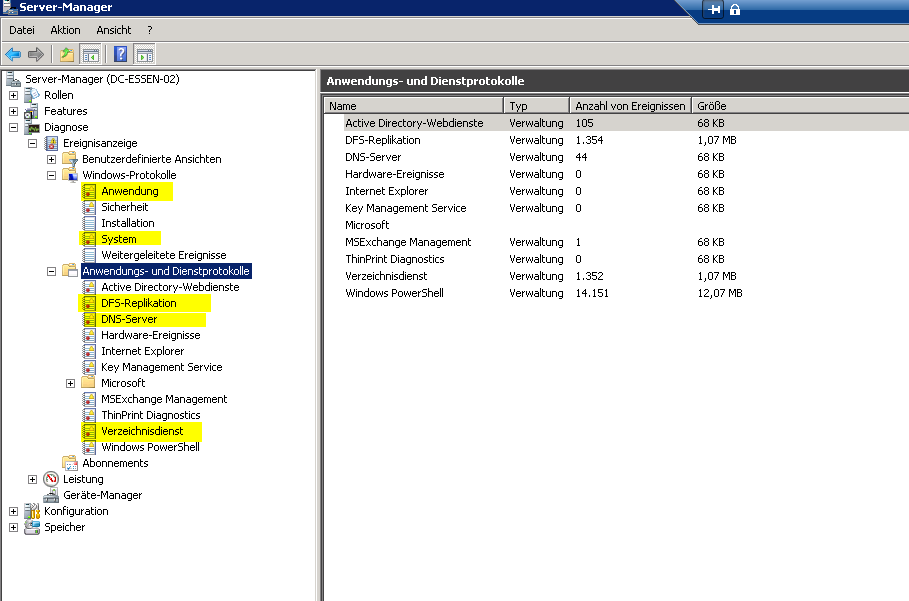Toggle the console tree pane icon
Screen dimensions: 909x601
[x=91, y=54]
